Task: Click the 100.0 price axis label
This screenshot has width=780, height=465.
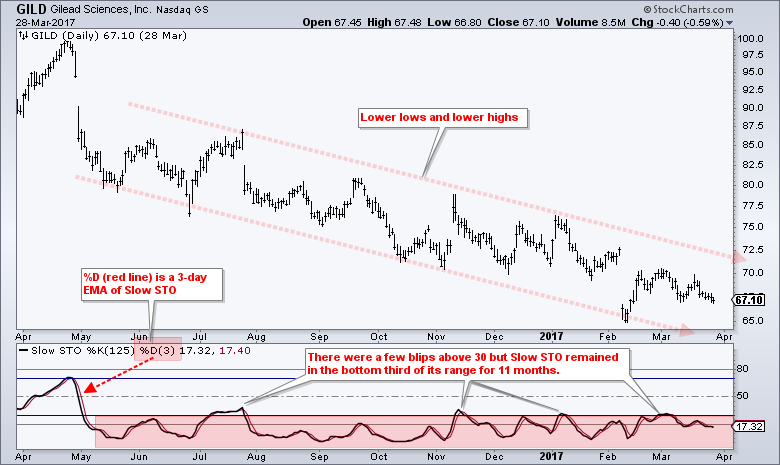Action: pos(750,39)
